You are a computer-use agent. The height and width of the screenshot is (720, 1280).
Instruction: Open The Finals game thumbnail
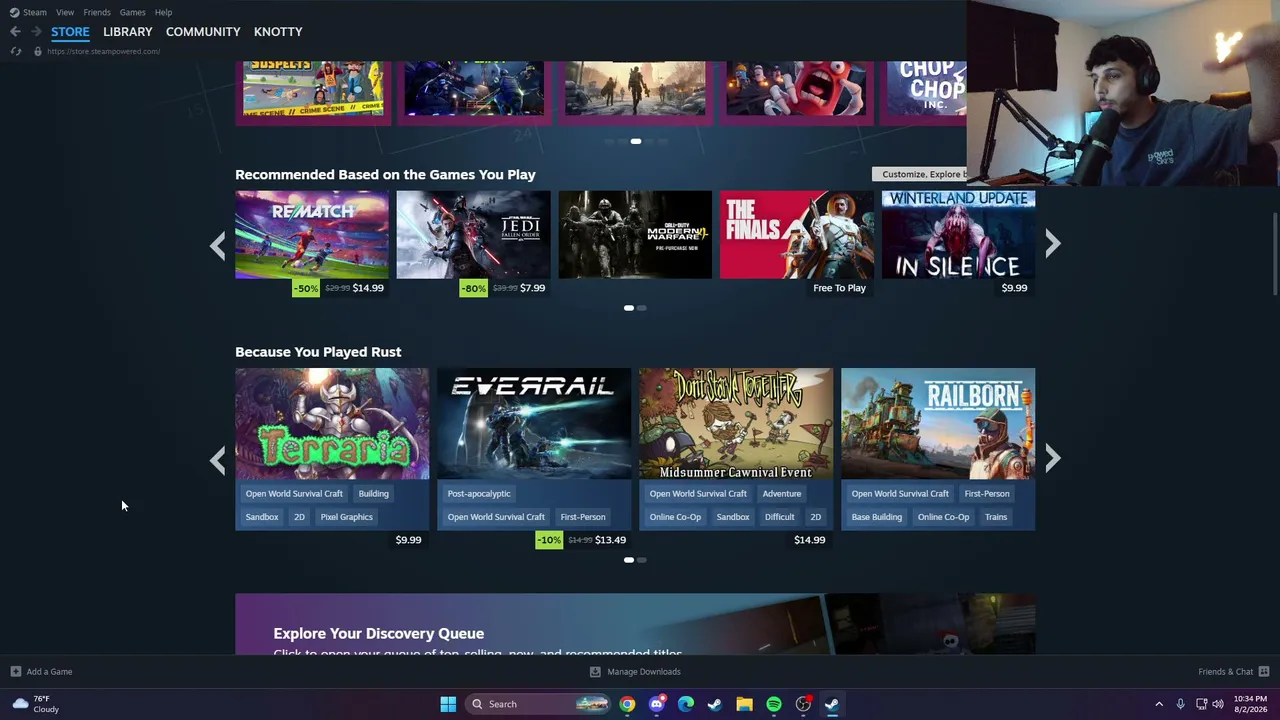[797, 234]
